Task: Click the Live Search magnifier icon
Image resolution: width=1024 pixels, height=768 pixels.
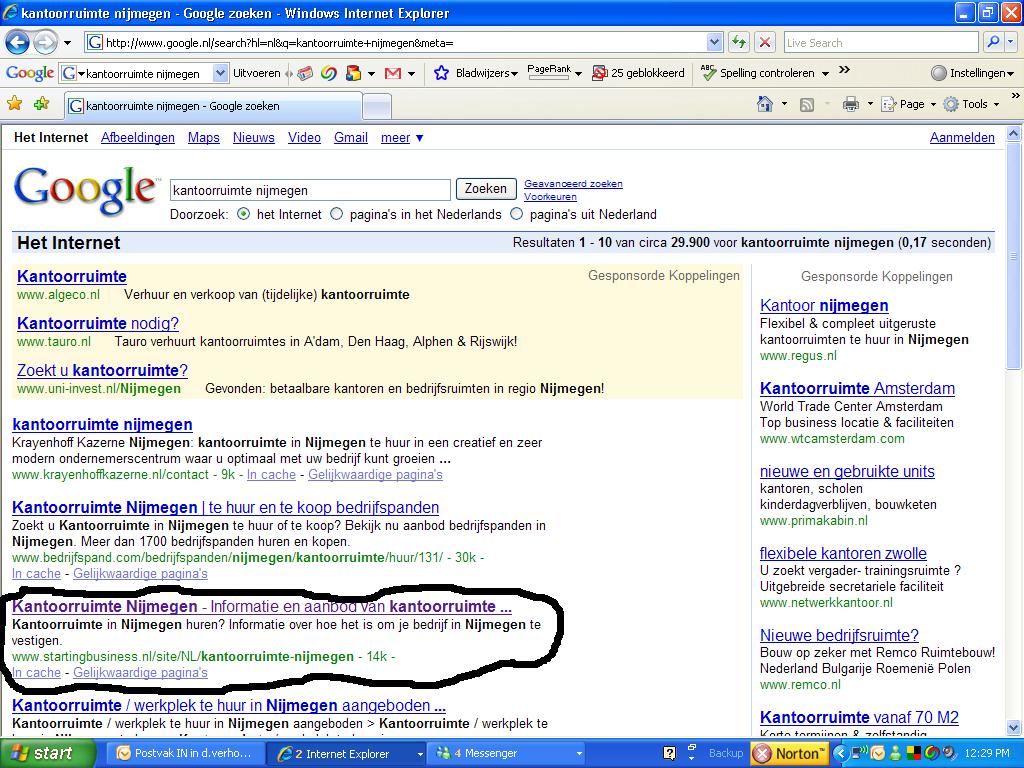Action: pos(993,42)
